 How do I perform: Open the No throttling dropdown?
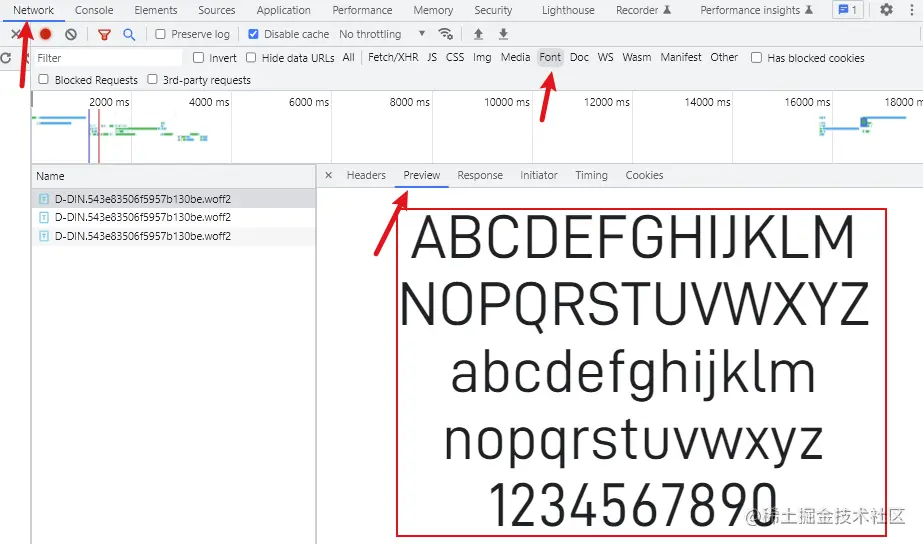tap(382, 34)
